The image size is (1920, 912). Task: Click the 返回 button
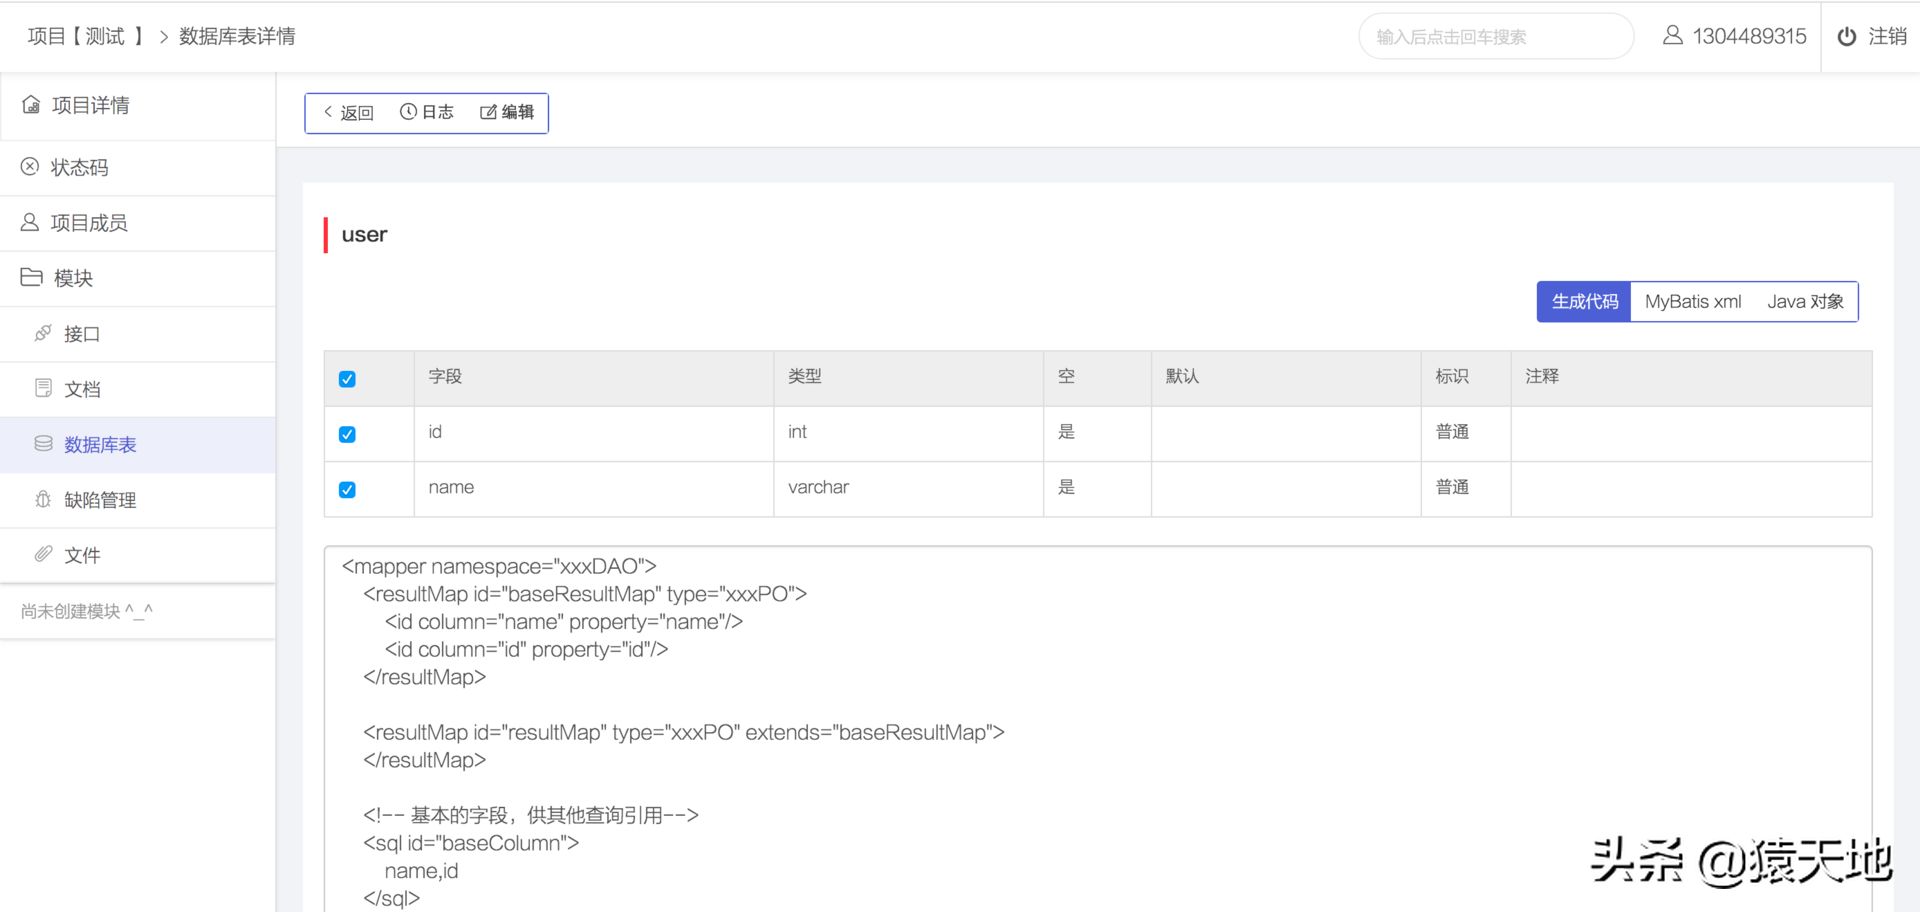(x=348, y=112)
